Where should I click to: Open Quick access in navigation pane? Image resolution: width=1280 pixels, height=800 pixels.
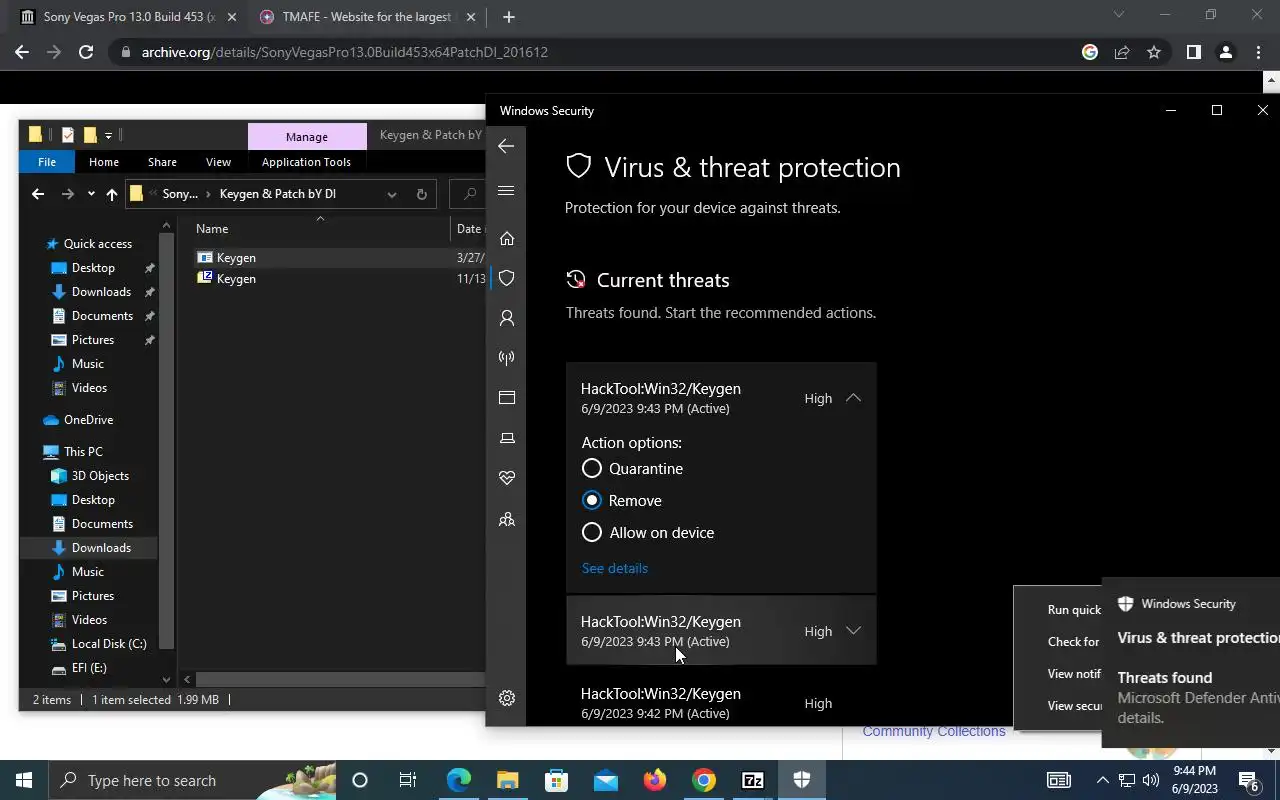pyautogui.click(x=97, y=244)
